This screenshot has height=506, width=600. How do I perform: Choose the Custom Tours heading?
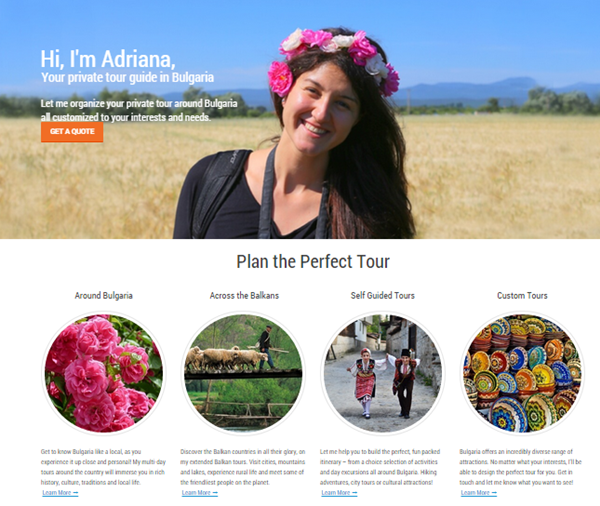click(x=522, y=295)
